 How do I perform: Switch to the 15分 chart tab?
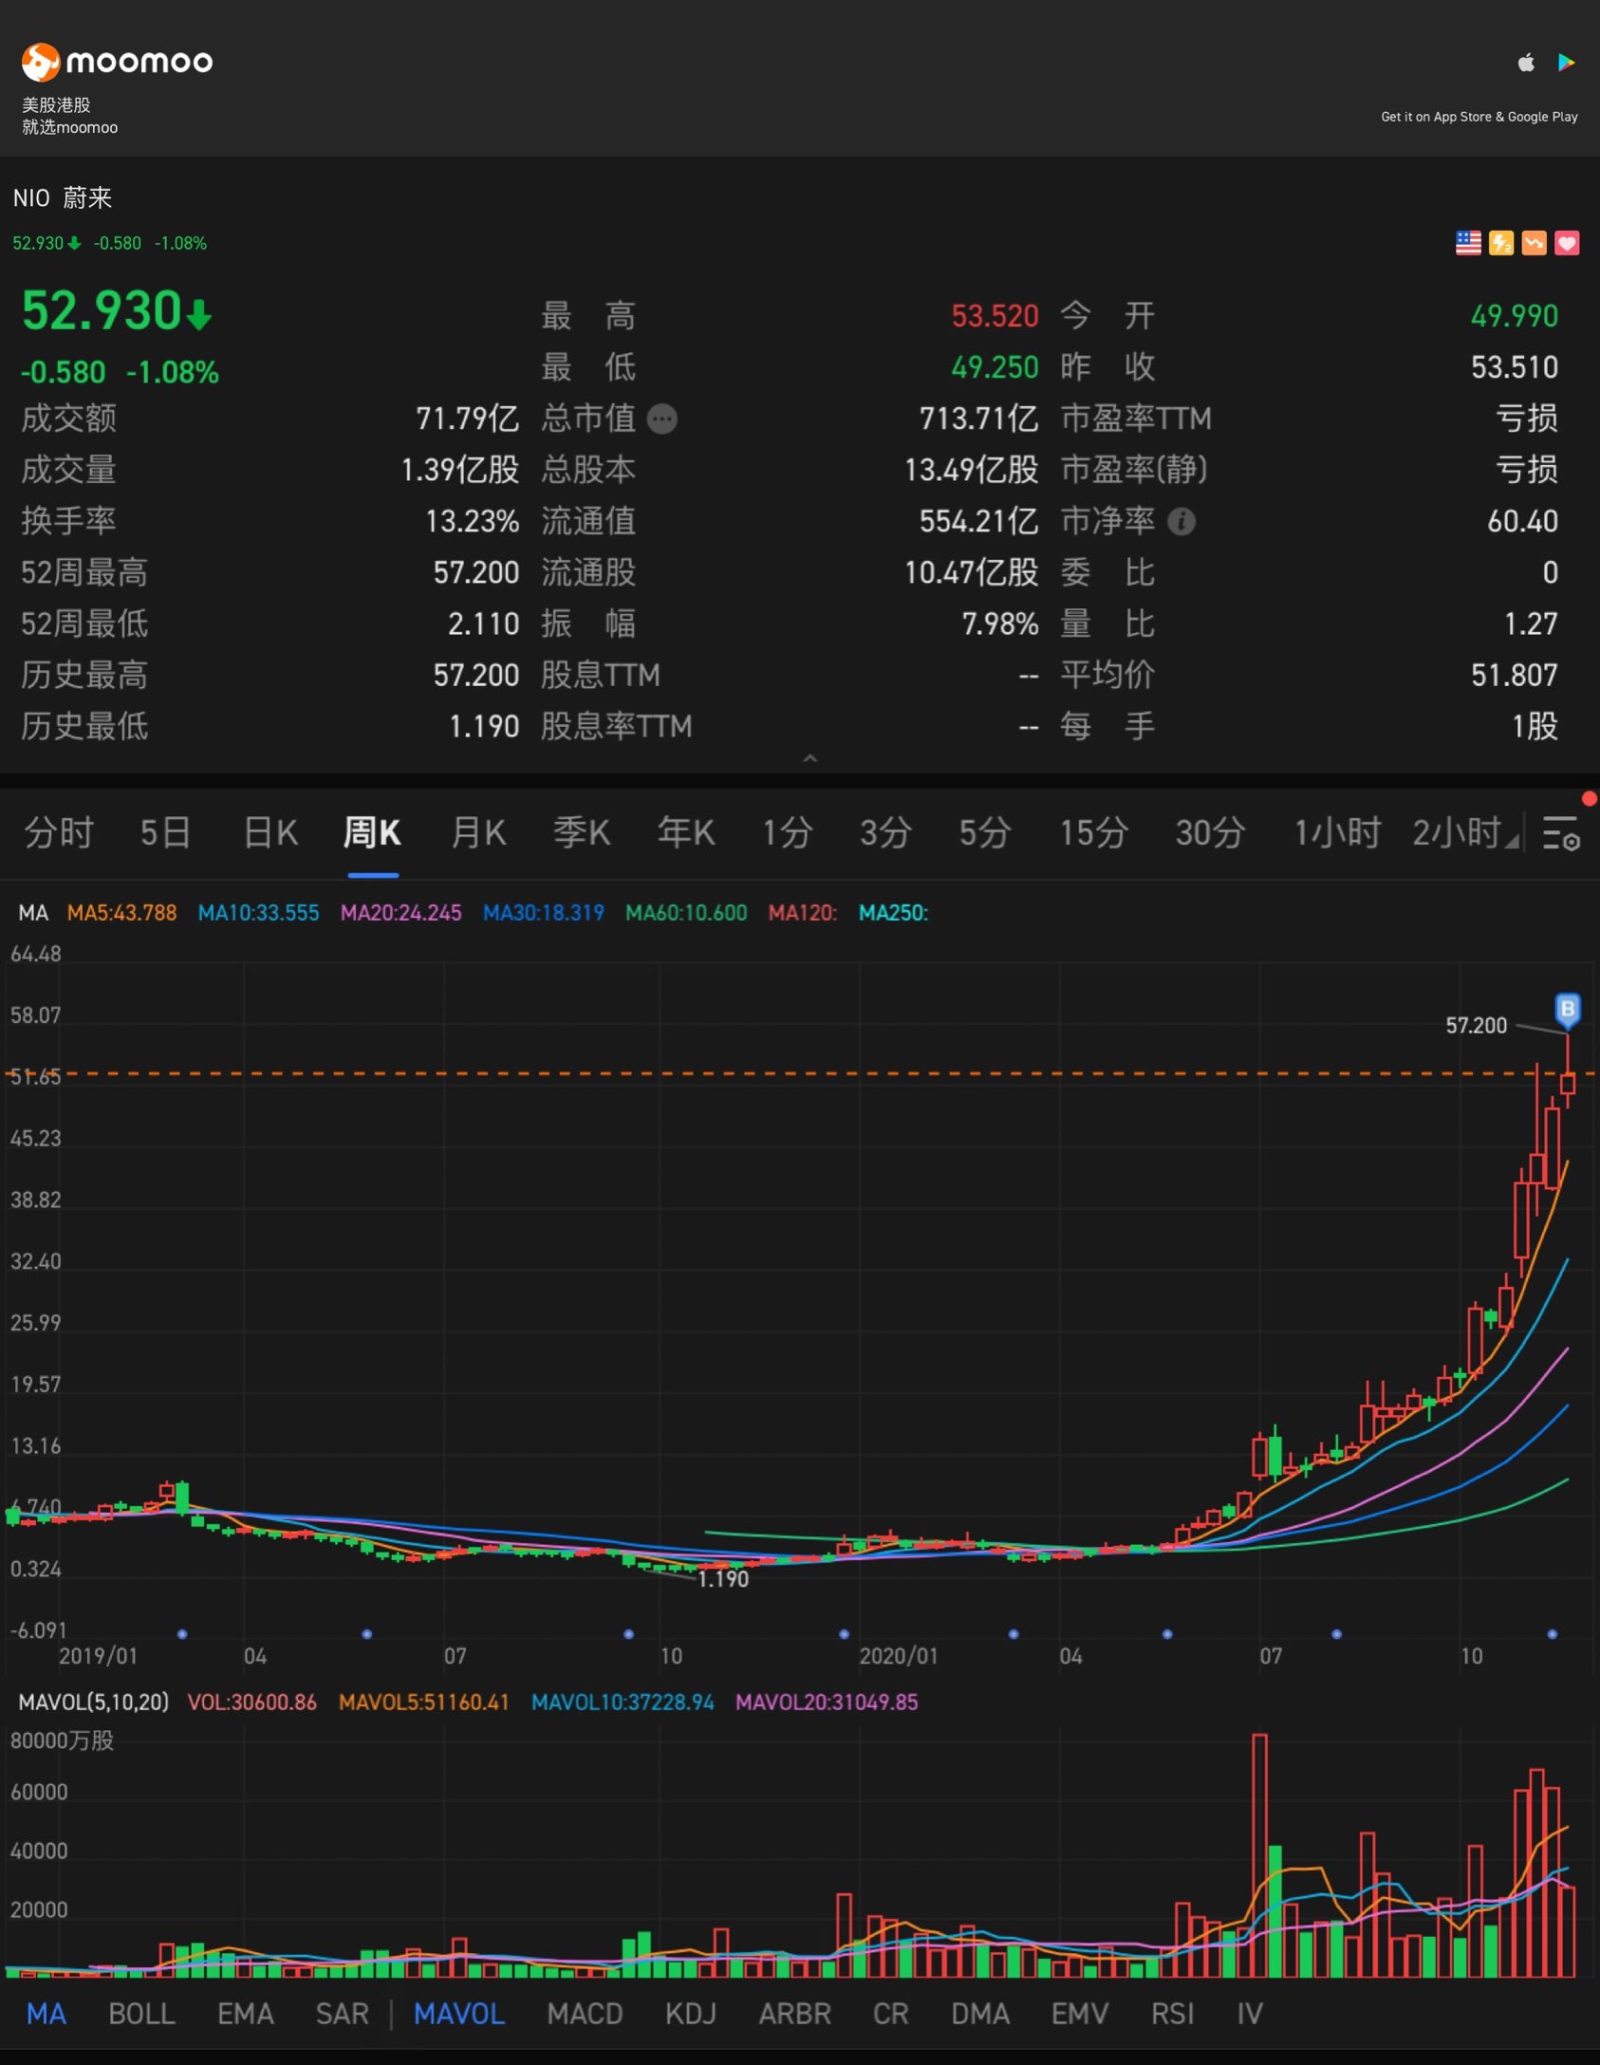[x=1094, y=832]
